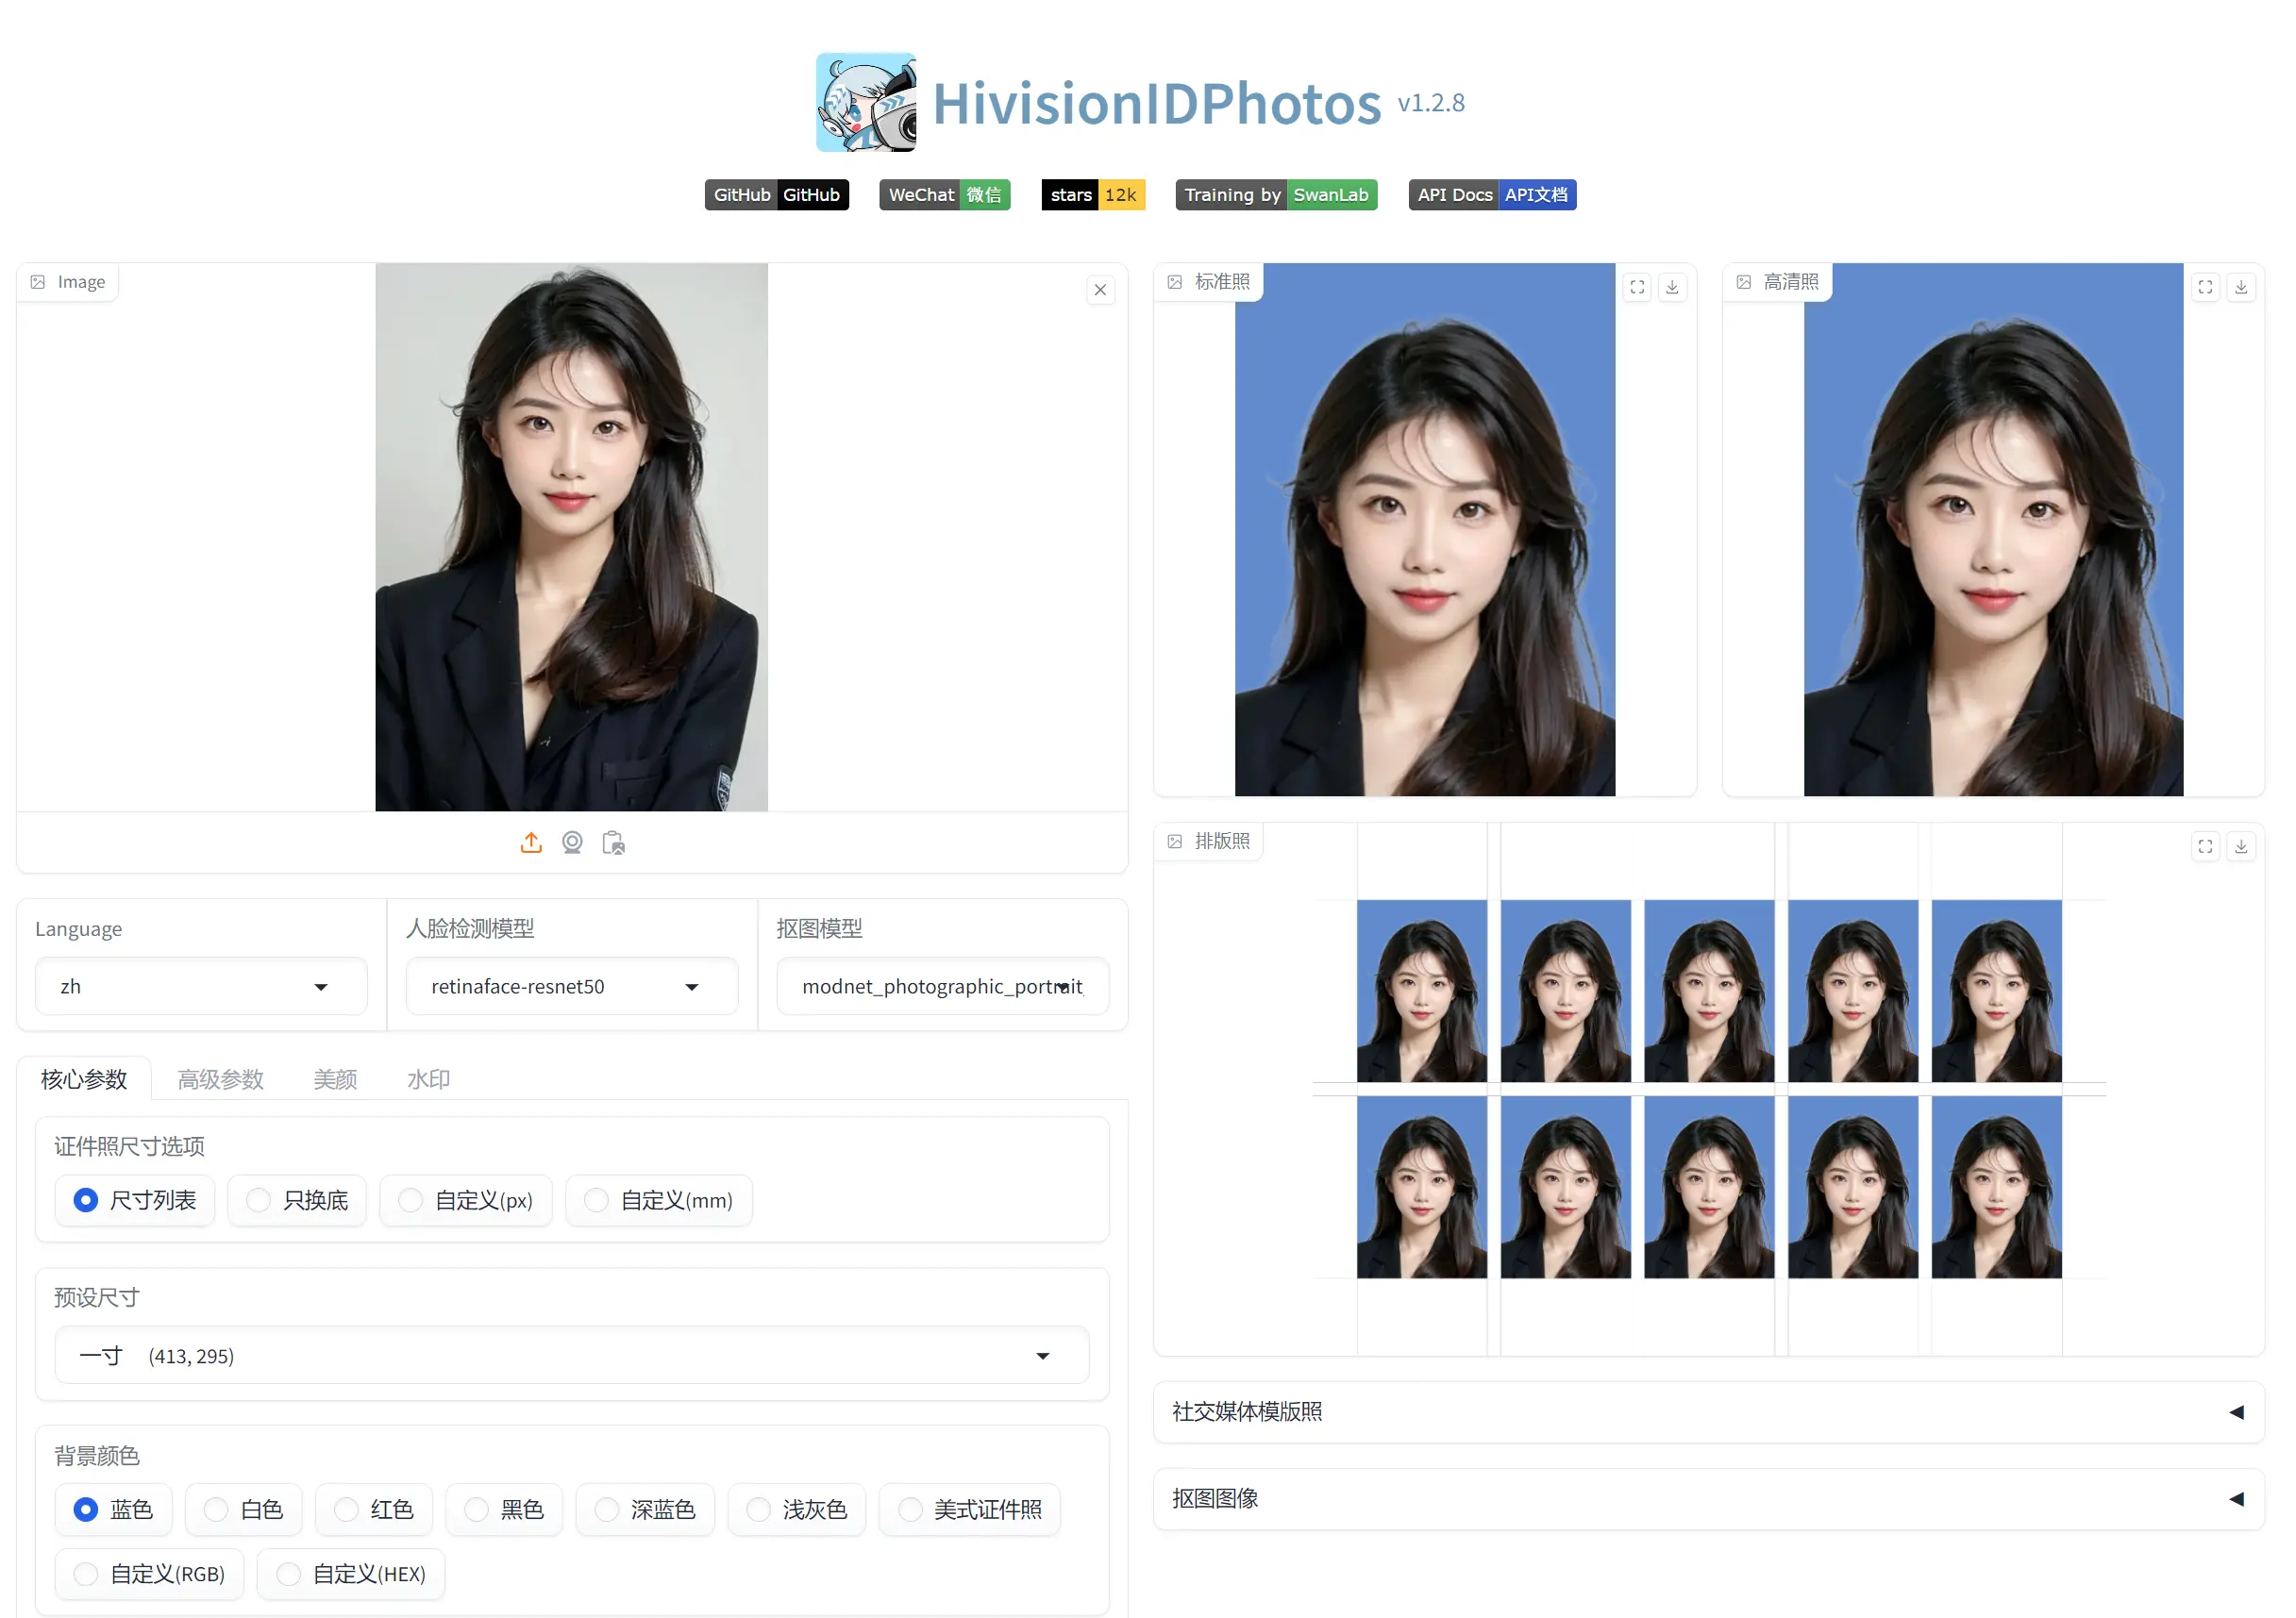Open 标准照 in fullscreen view
Image resolution: width=2296 pixels, height=1618 pixels.
[x=1637, y=287]
